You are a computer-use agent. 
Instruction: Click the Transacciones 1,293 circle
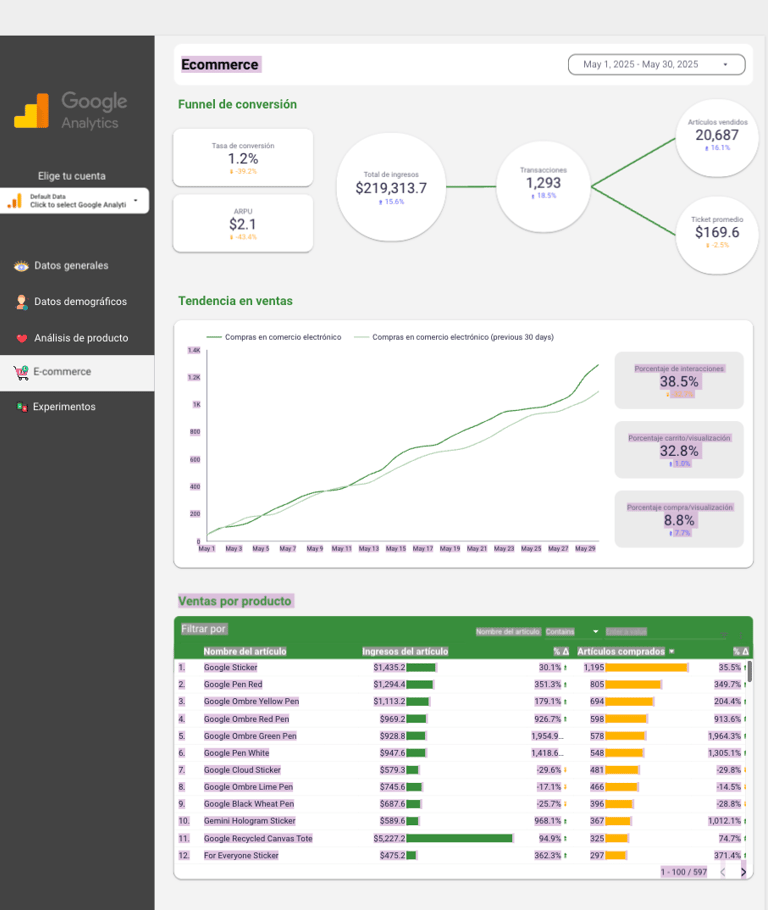[x=543, y=186]
